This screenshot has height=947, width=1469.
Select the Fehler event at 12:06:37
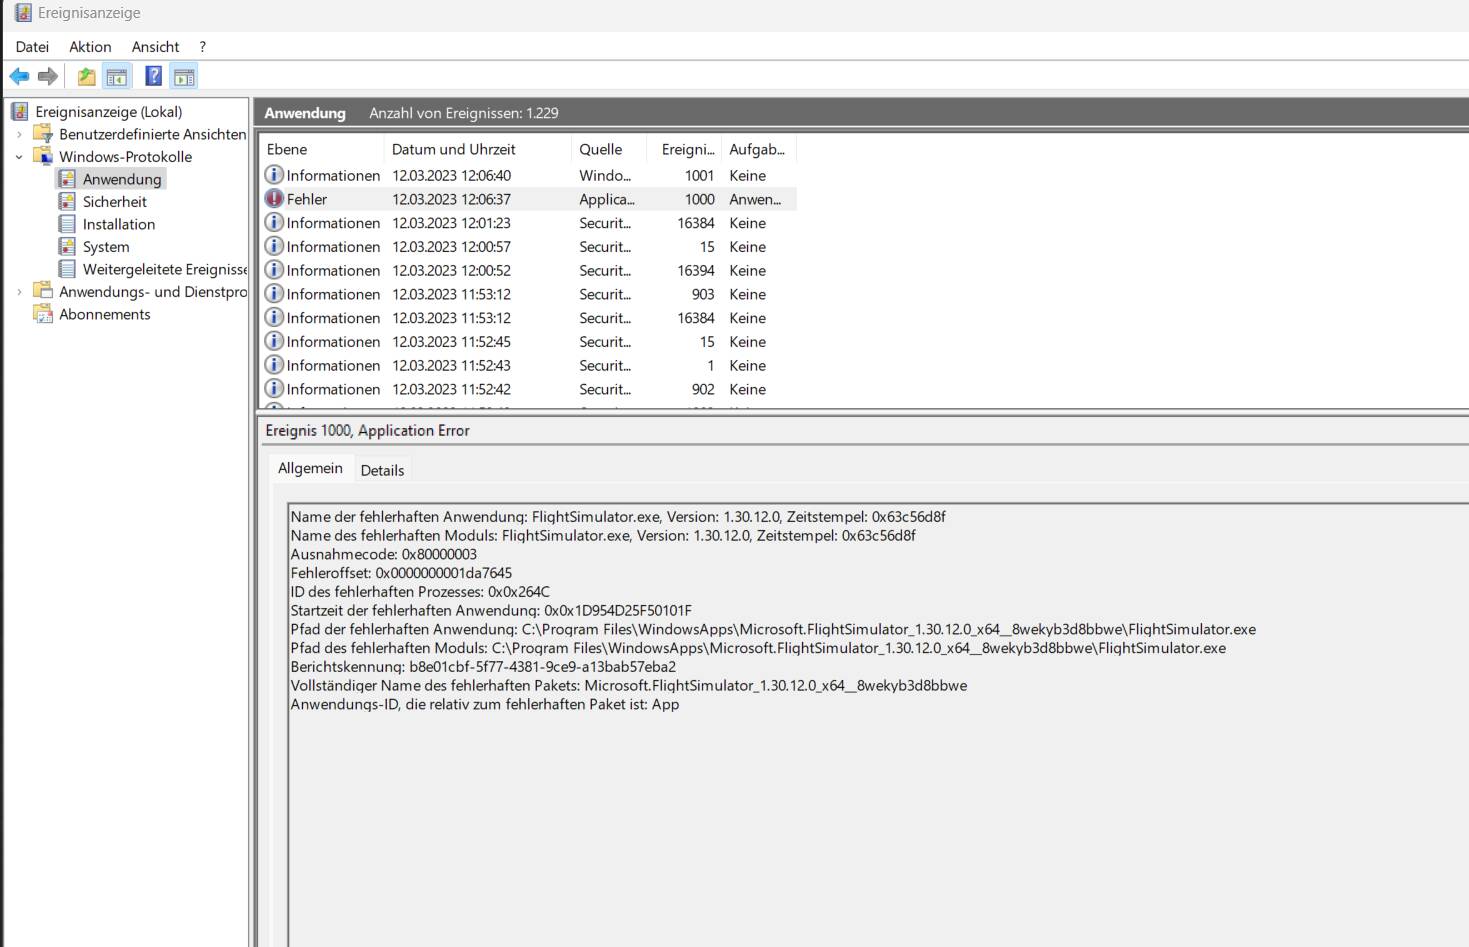pyautogui.click(x=529, y=199)
